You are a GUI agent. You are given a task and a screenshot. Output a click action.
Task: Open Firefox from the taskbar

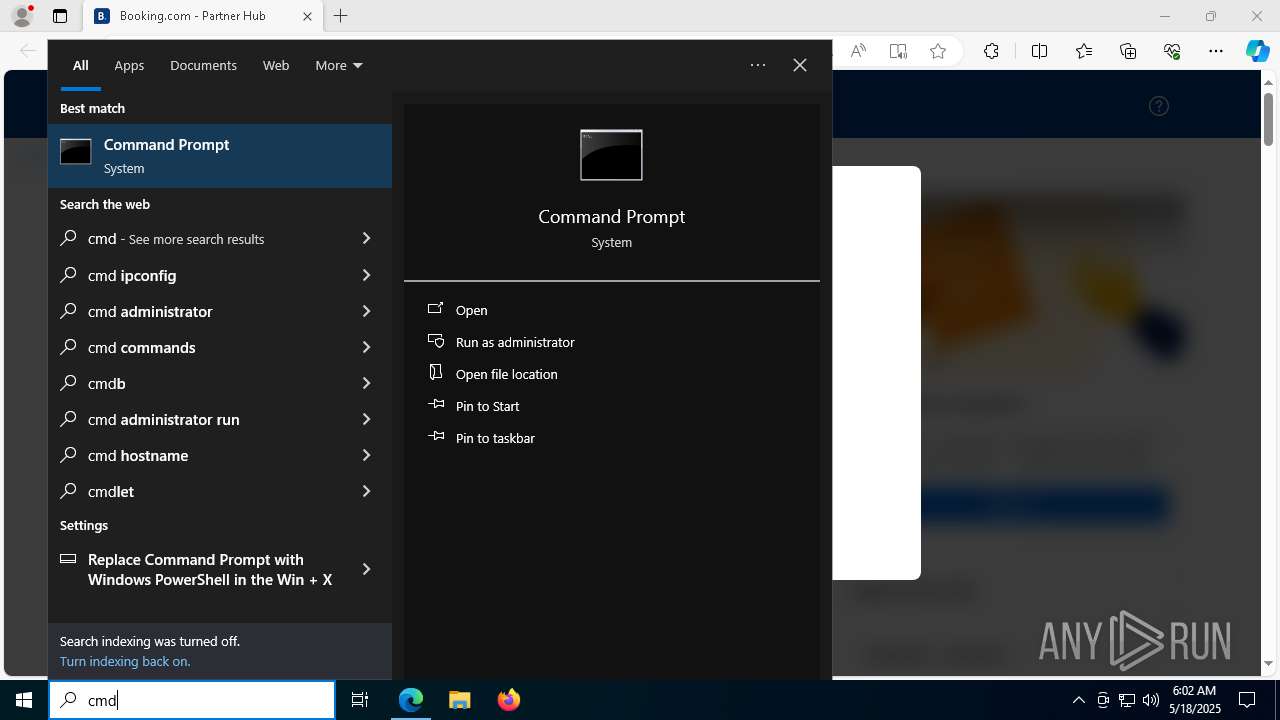(509, 700)
